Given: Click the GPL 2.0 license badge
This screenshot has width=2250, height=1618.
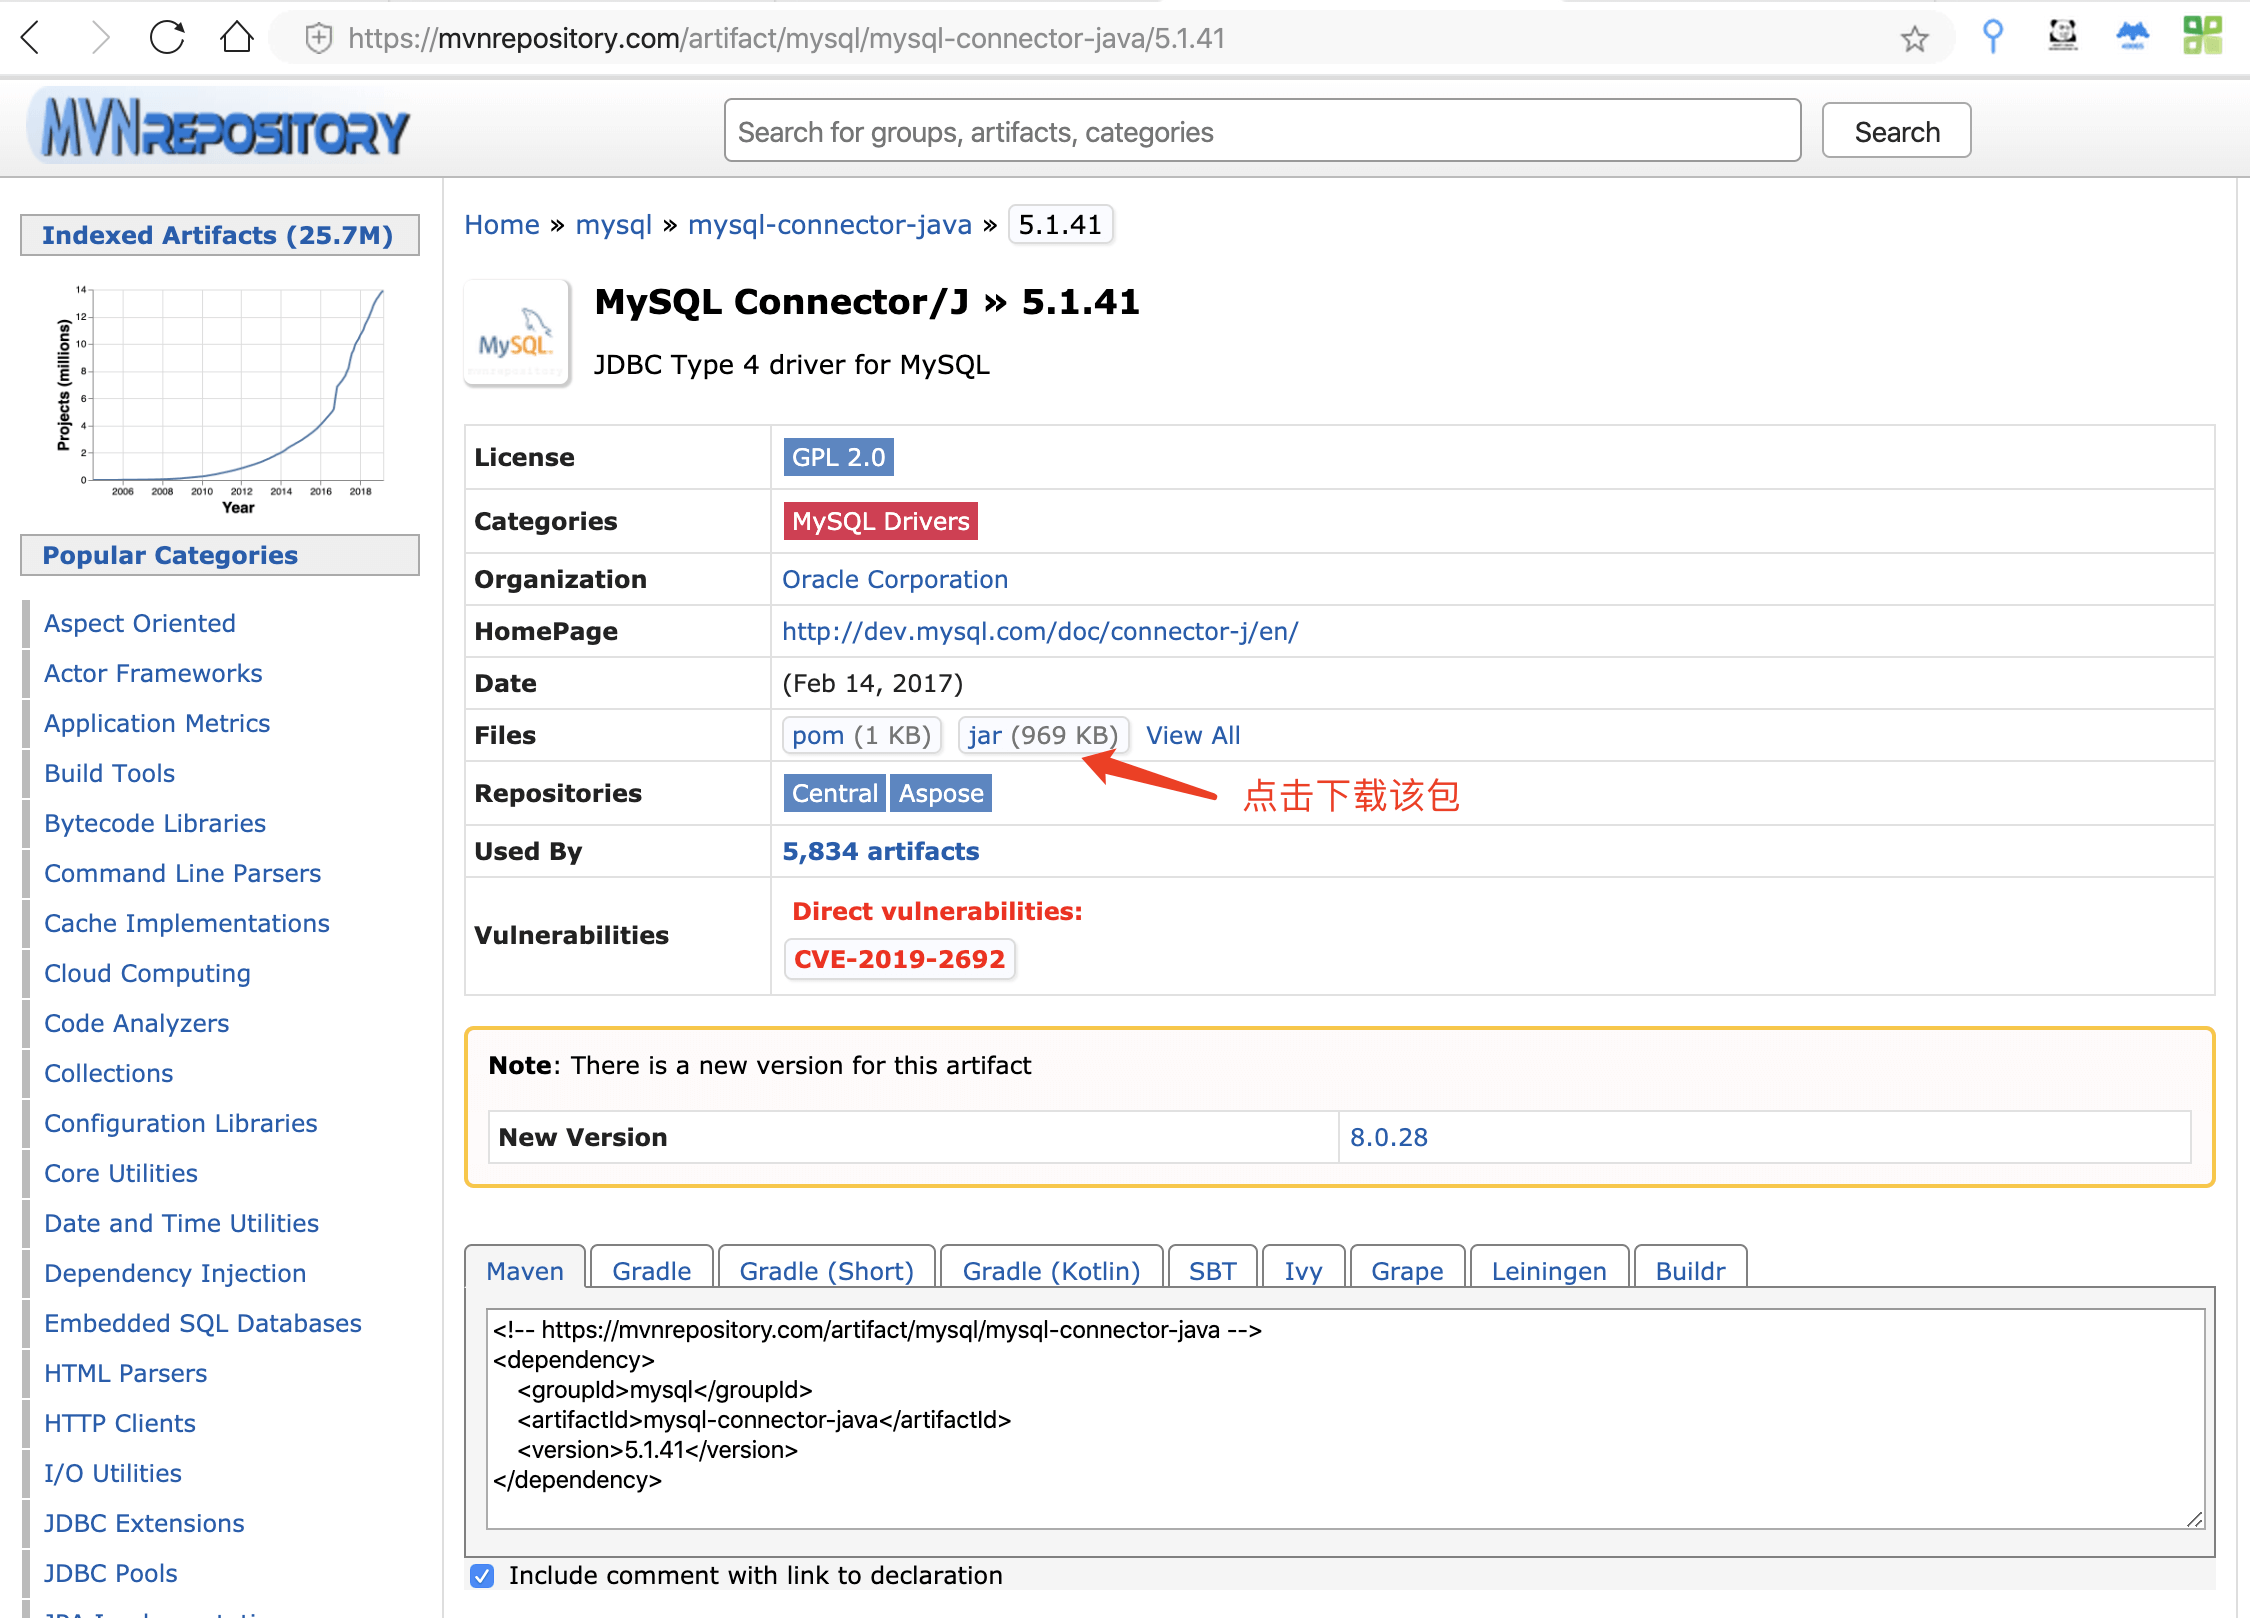Looking at the screenshot, I should point(838,457).
